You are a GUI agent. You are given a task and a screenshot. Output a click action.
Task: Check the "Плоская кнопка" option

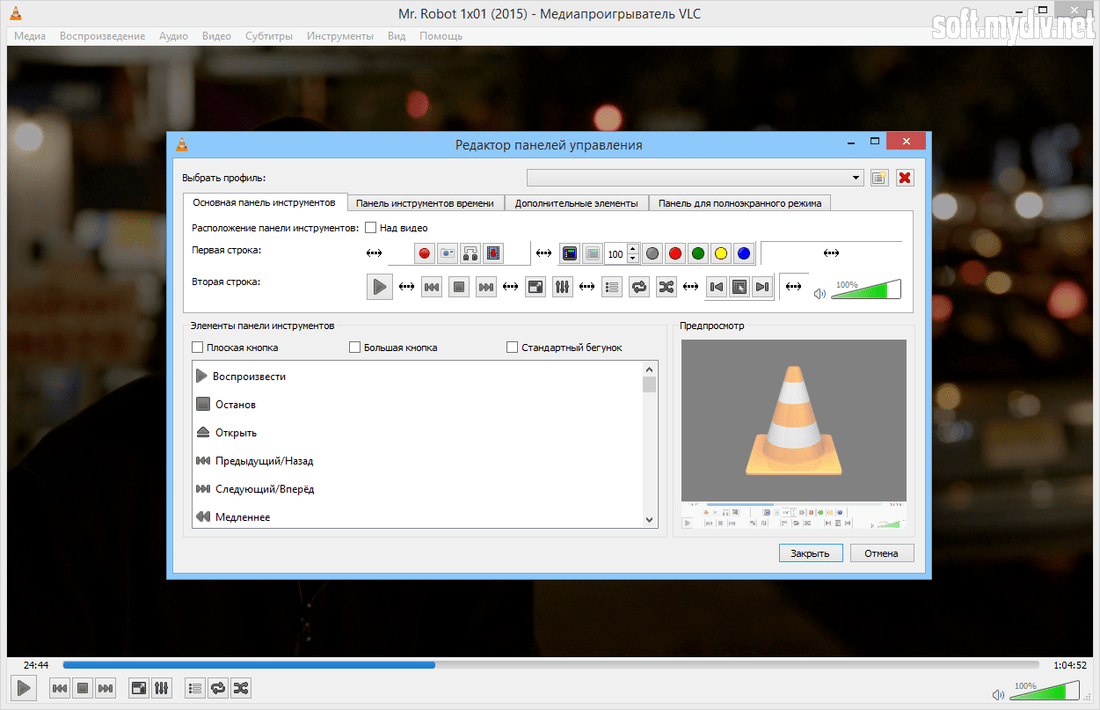click(x=197, y=348)
